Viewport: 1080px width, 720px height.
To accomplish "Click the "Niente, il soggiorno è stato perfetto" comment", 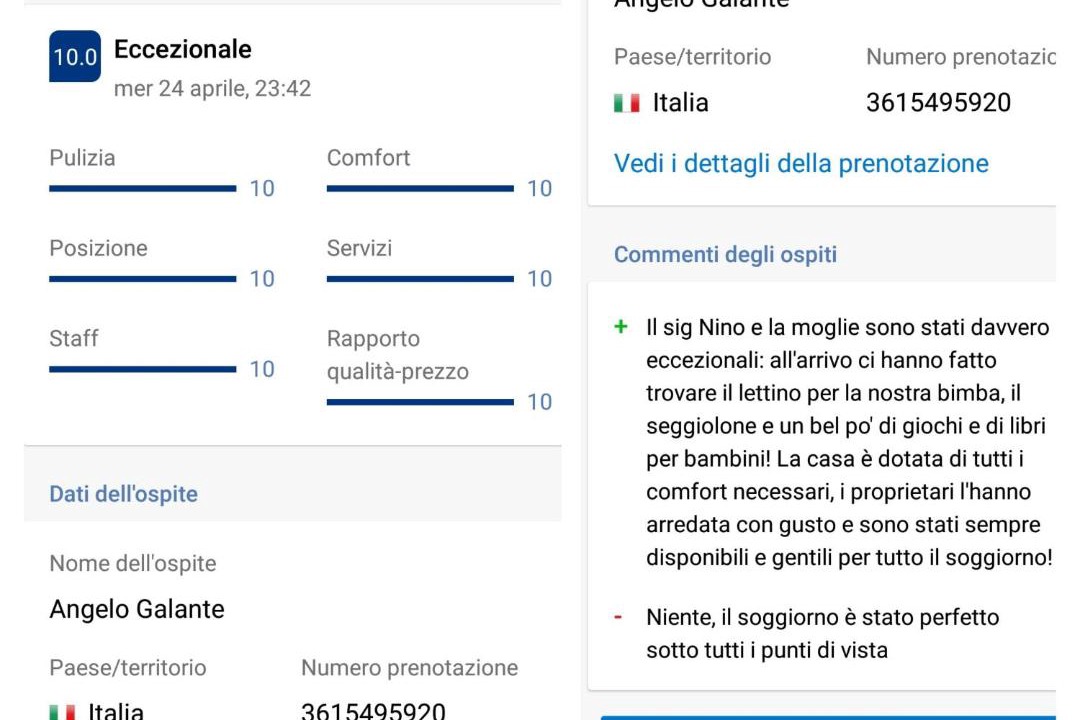I will click(822, 633).
